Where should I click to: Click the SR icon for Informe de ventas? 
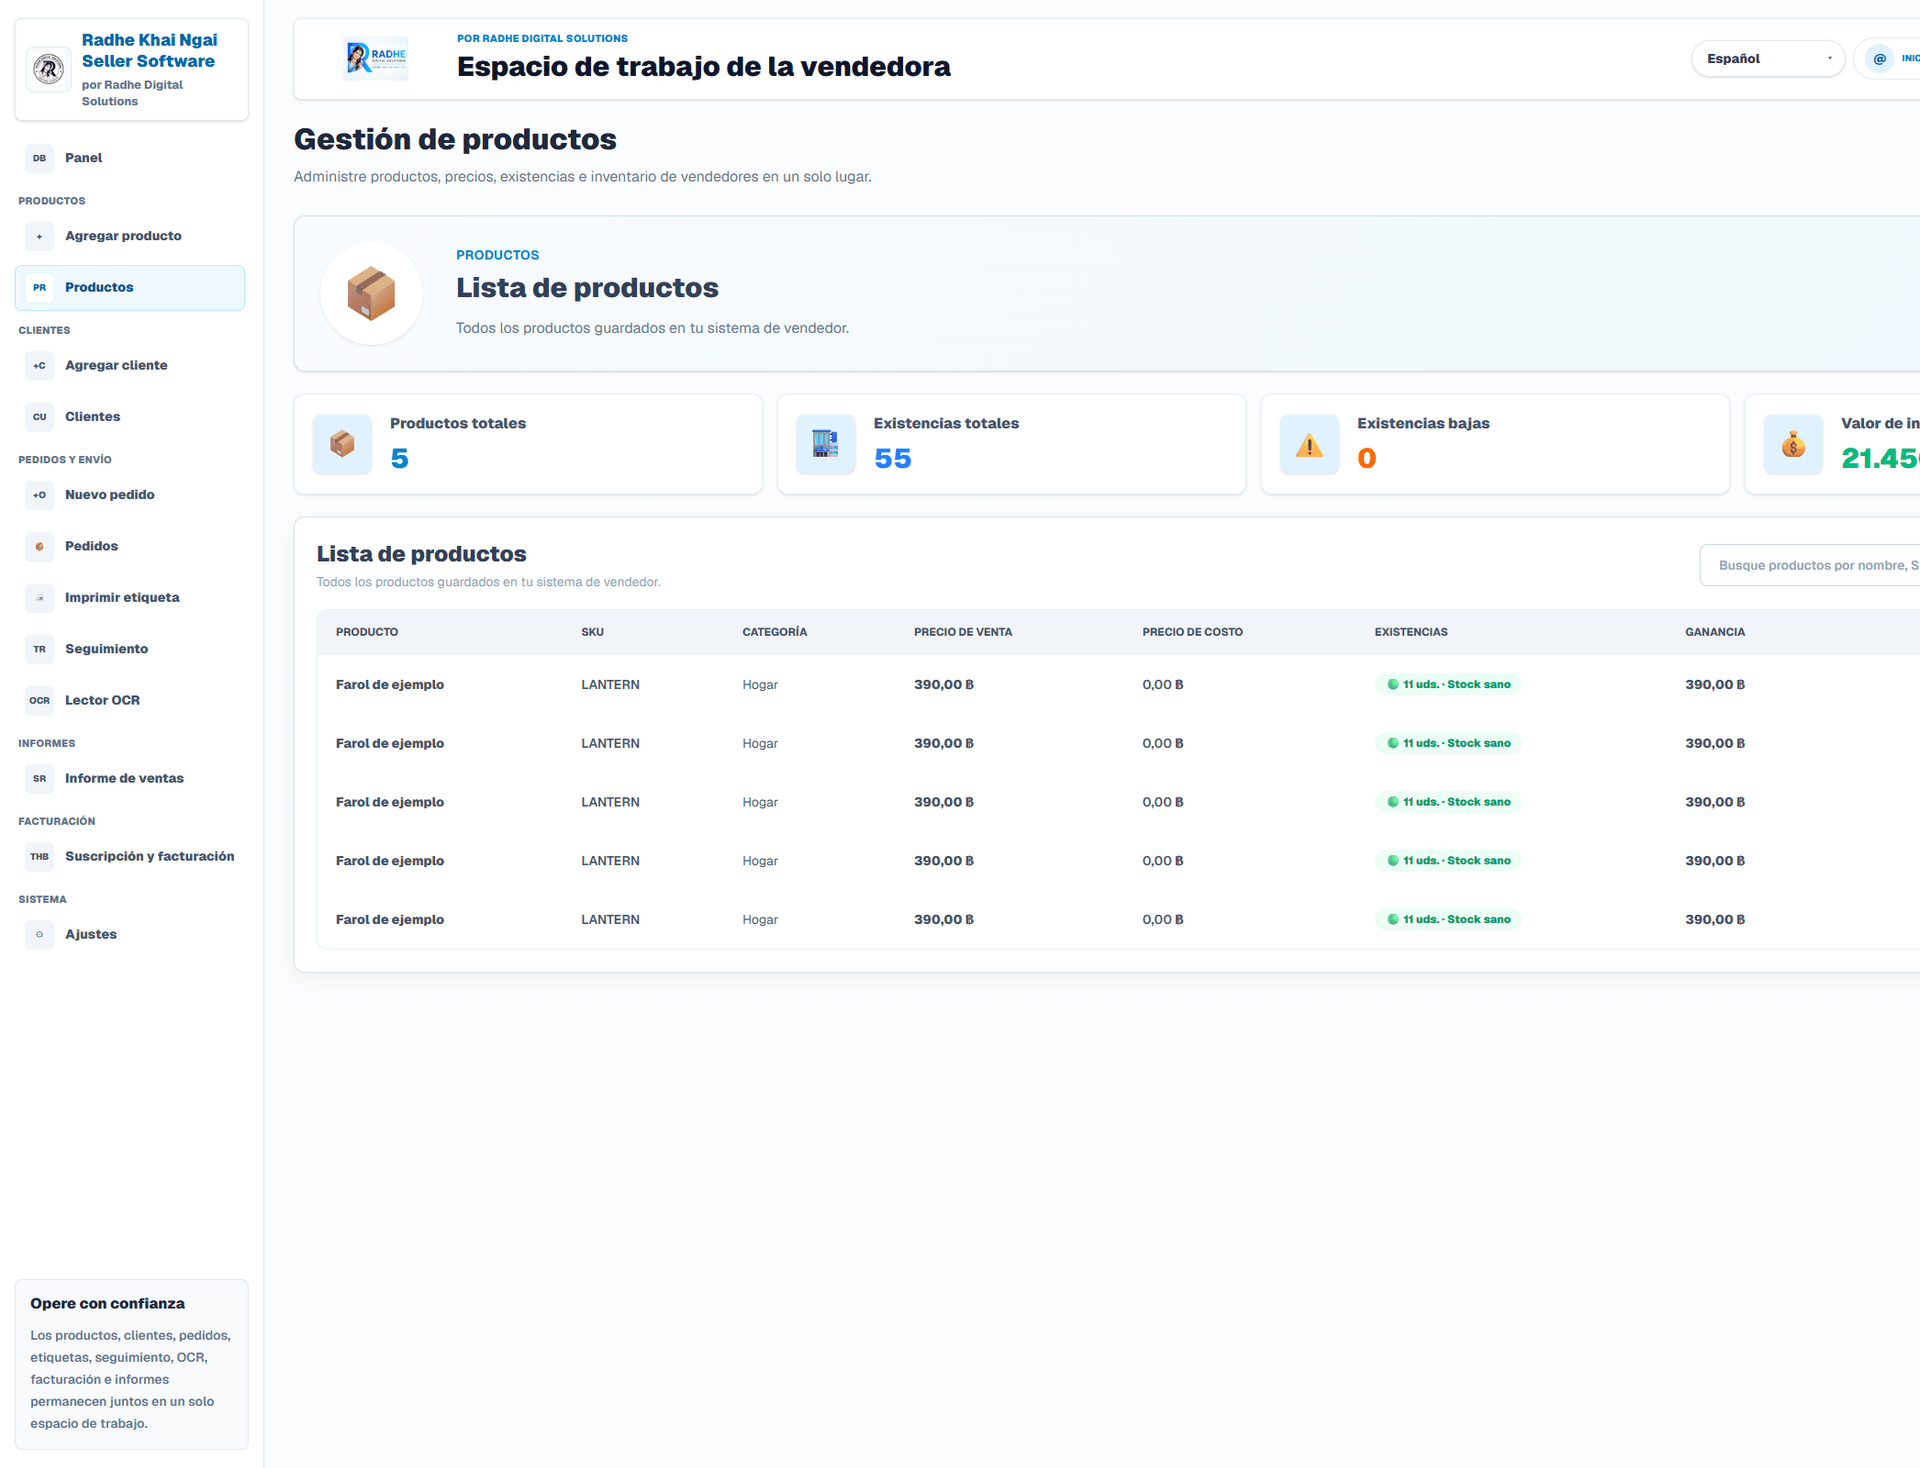[39, 779]
